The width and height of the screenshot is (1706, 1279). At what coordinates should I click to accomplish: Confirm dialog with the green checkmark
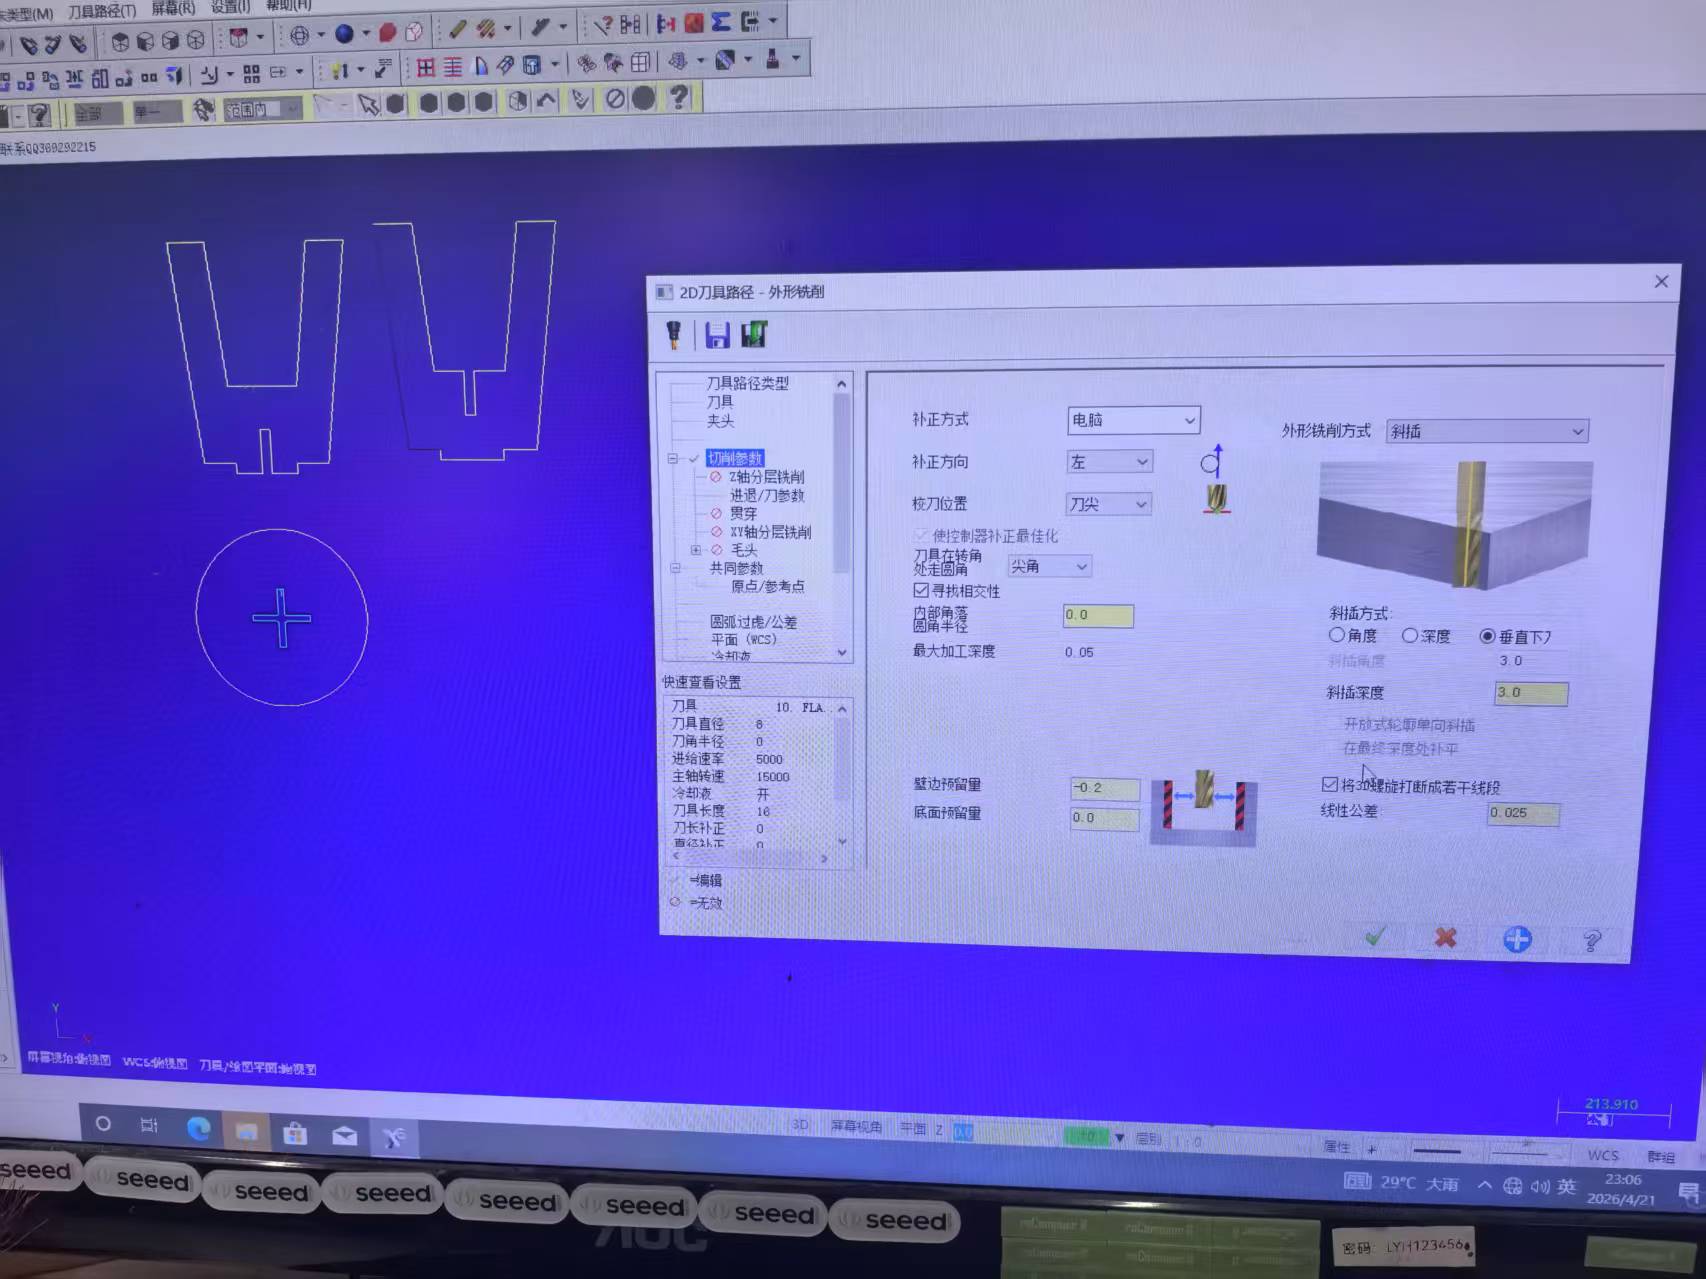(x=1376, y=937)
